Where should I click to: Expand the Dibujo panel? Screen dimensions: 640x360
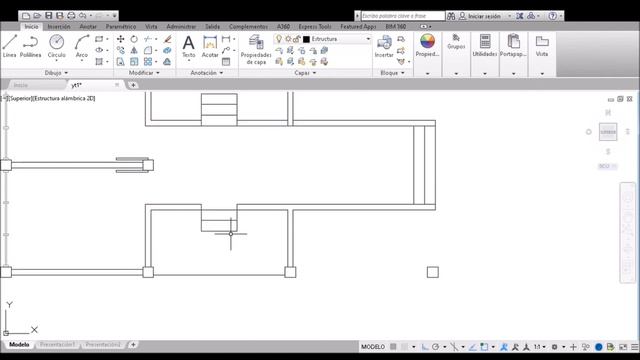56,73
